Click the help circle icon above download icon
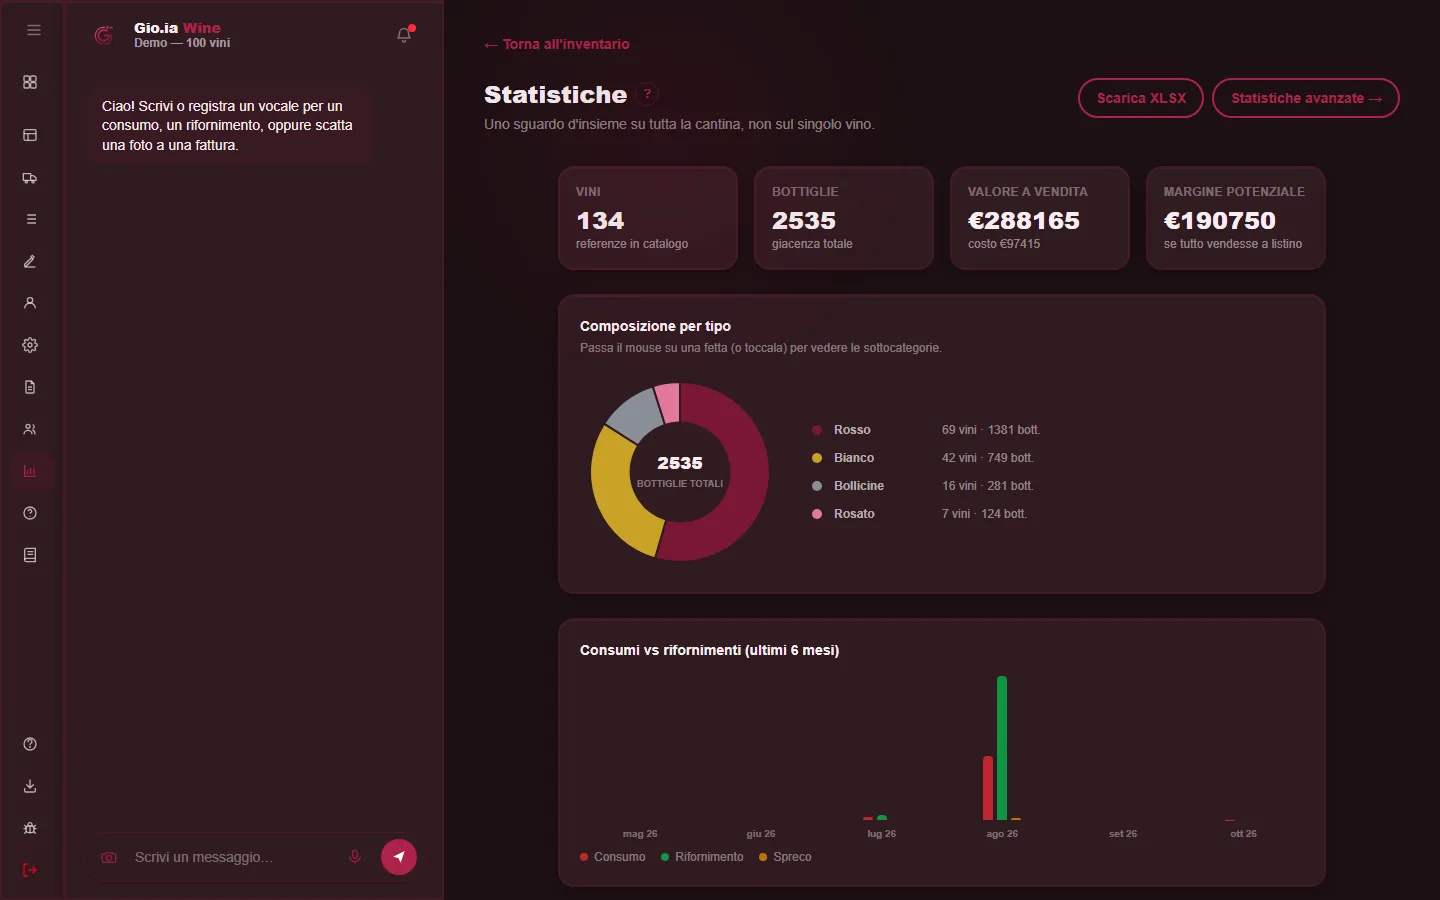 tap(30, 744)
